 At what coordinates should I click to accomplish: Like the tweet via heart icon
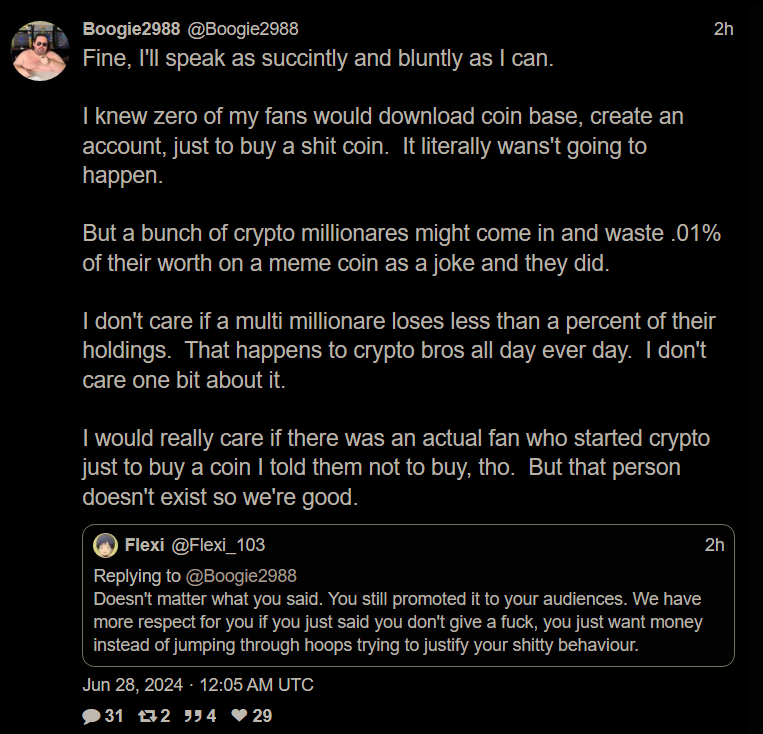239,716
